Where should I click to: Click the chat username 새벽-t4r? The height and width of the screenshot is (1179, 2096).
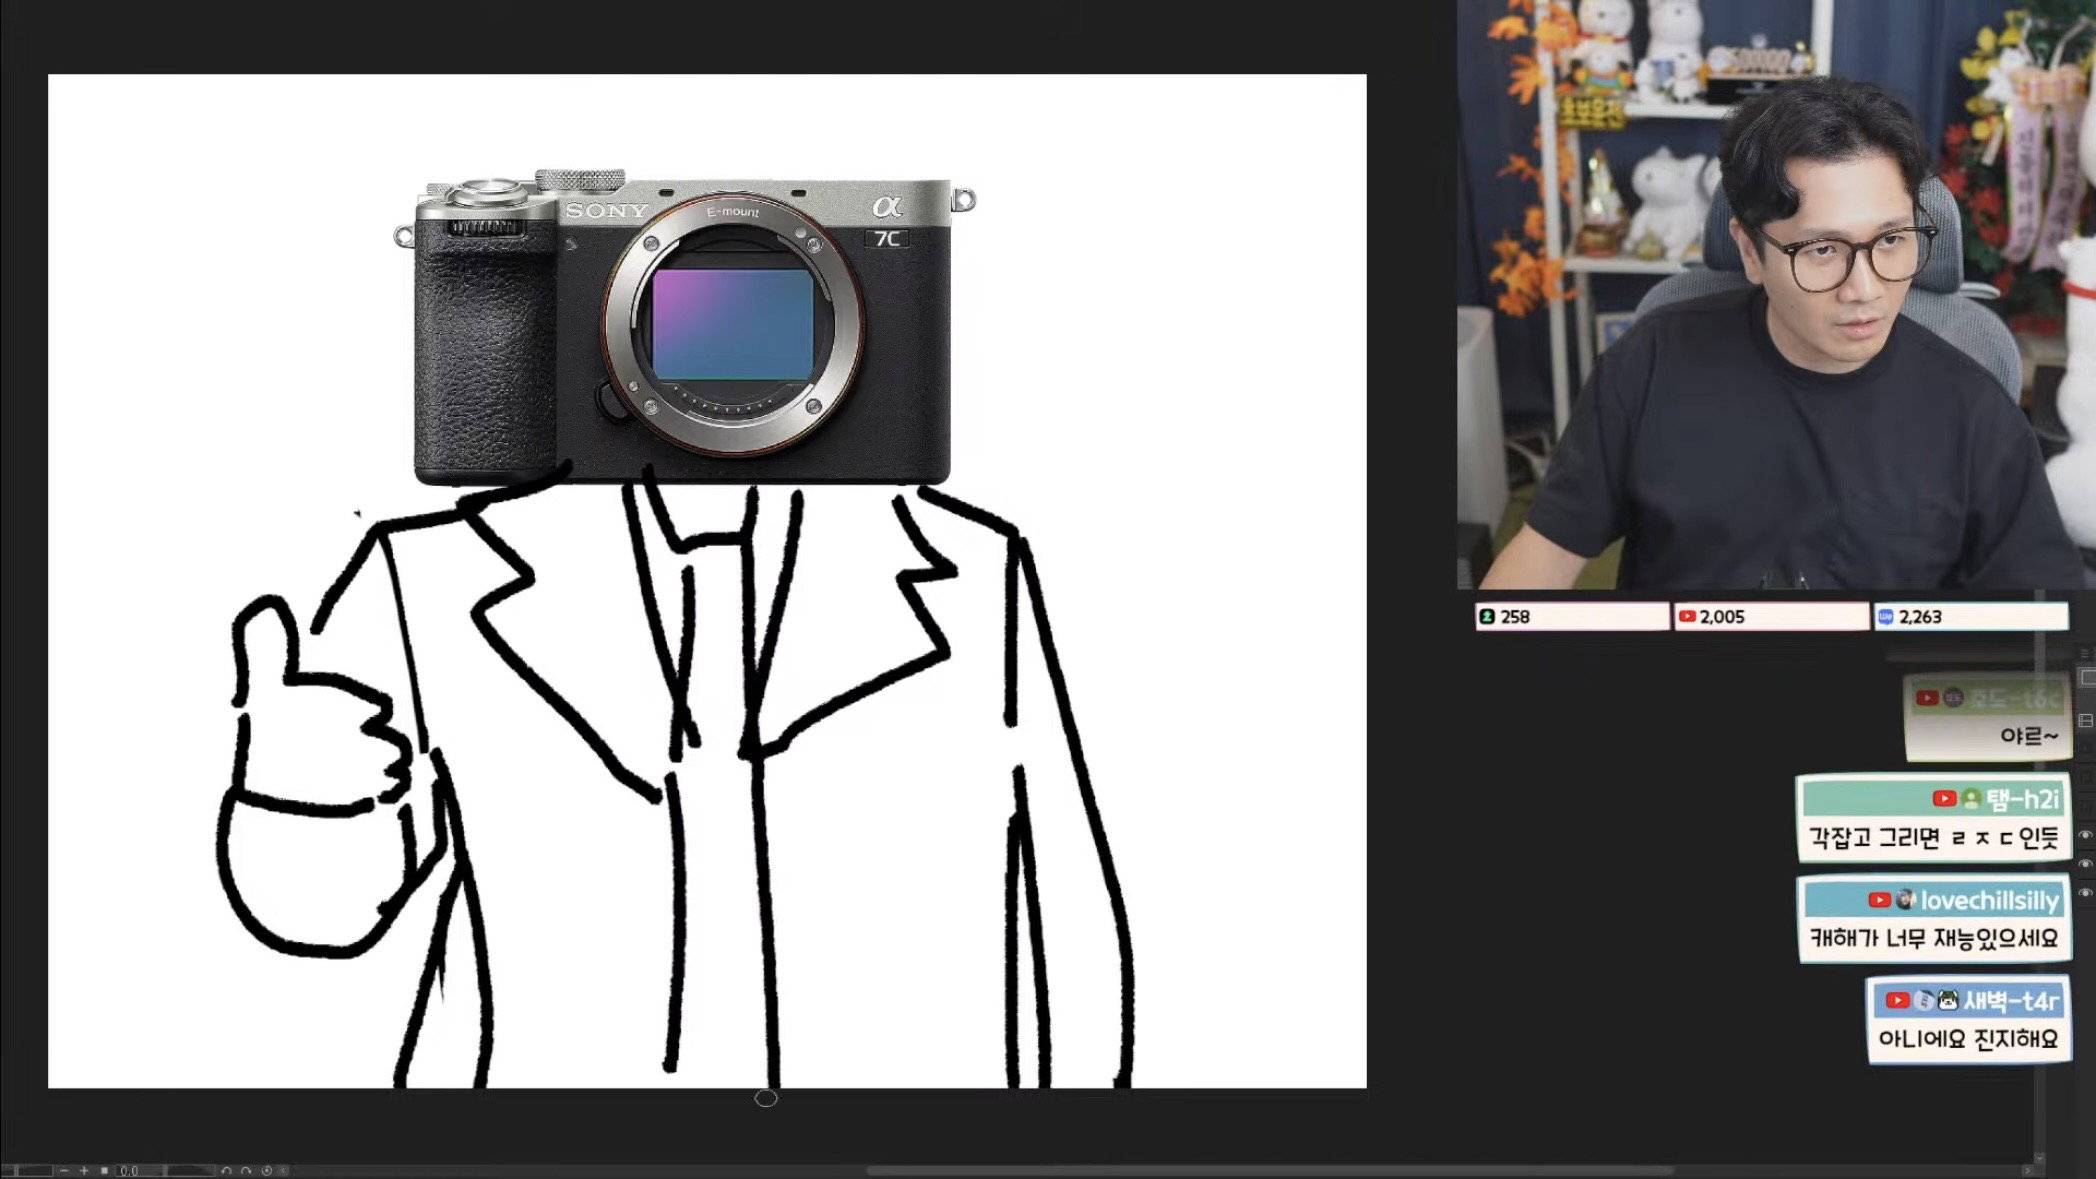point(2011,1000)
